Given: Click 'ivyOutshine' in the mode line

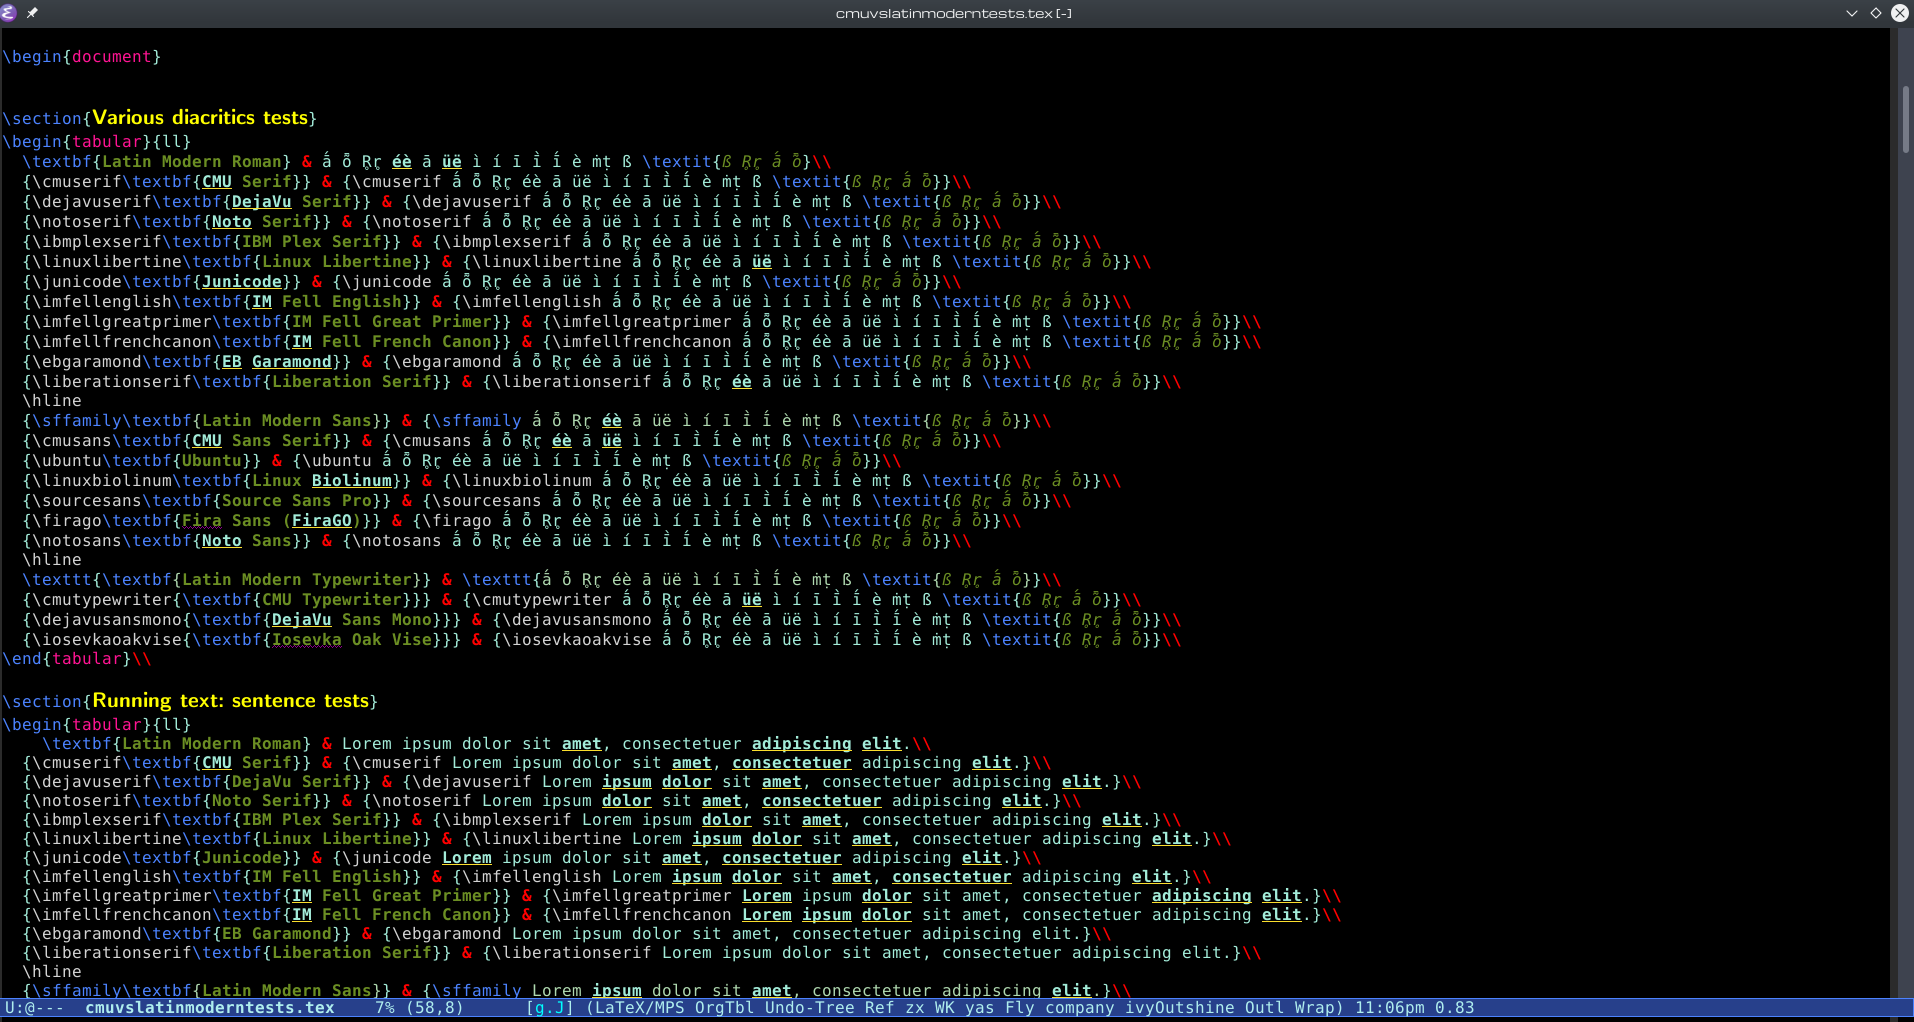Looking at the screenshot, I should pos(1180,1008).
